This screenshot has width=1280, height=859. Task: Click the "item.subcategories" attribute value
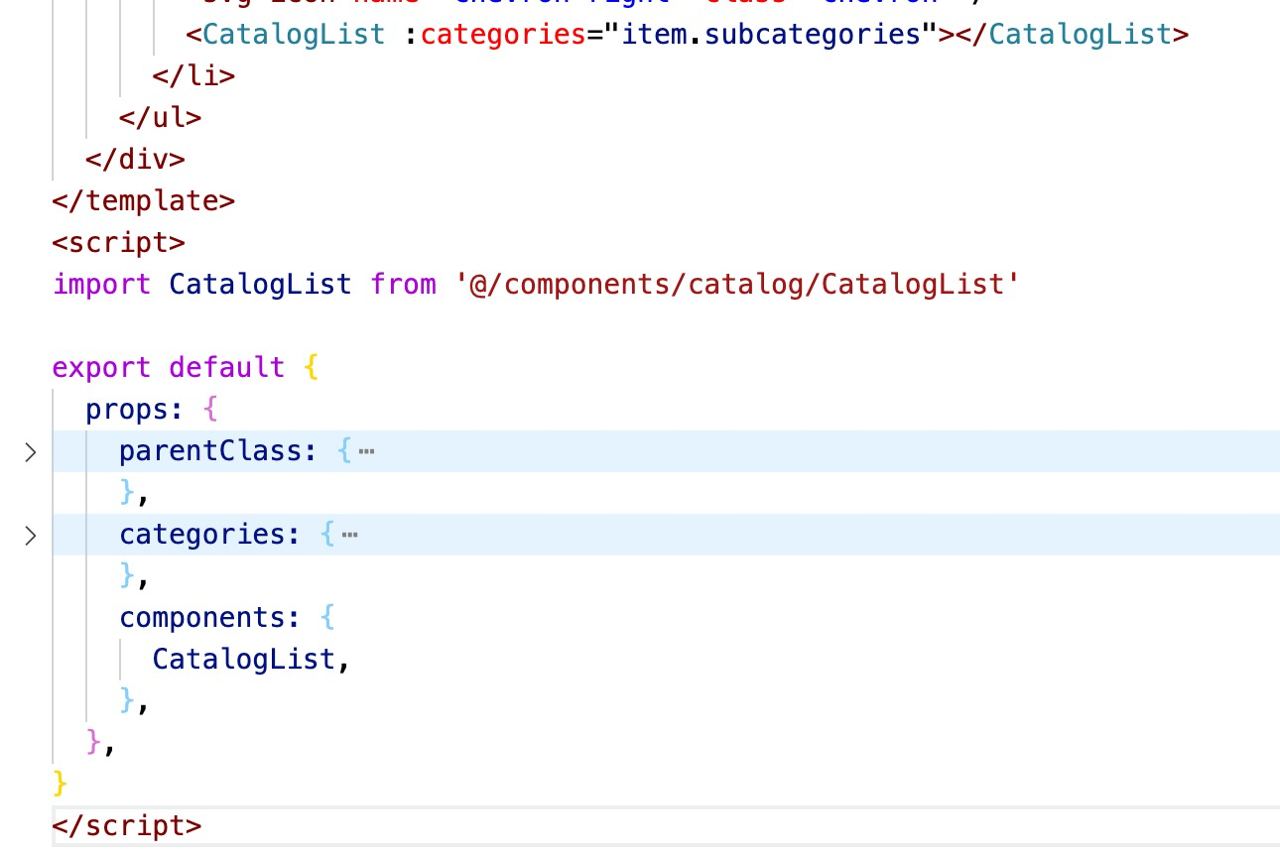tap(770, 34)
